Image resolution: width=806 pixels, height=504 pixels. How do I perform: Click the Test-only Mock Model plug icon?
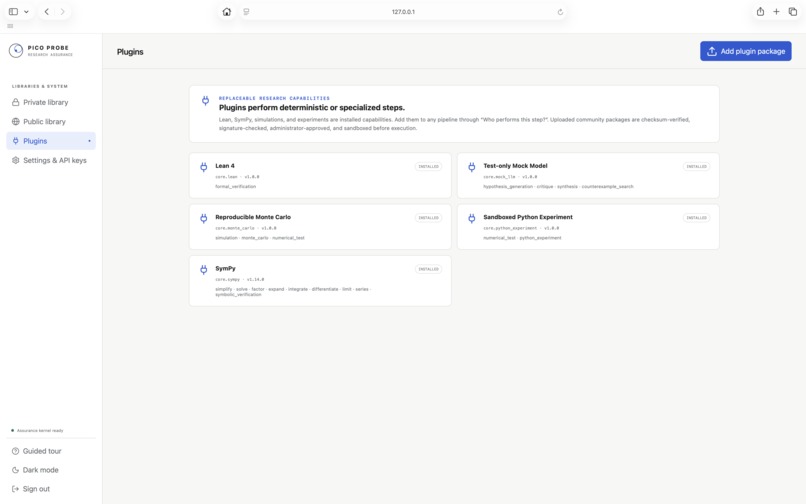point(471,167)
